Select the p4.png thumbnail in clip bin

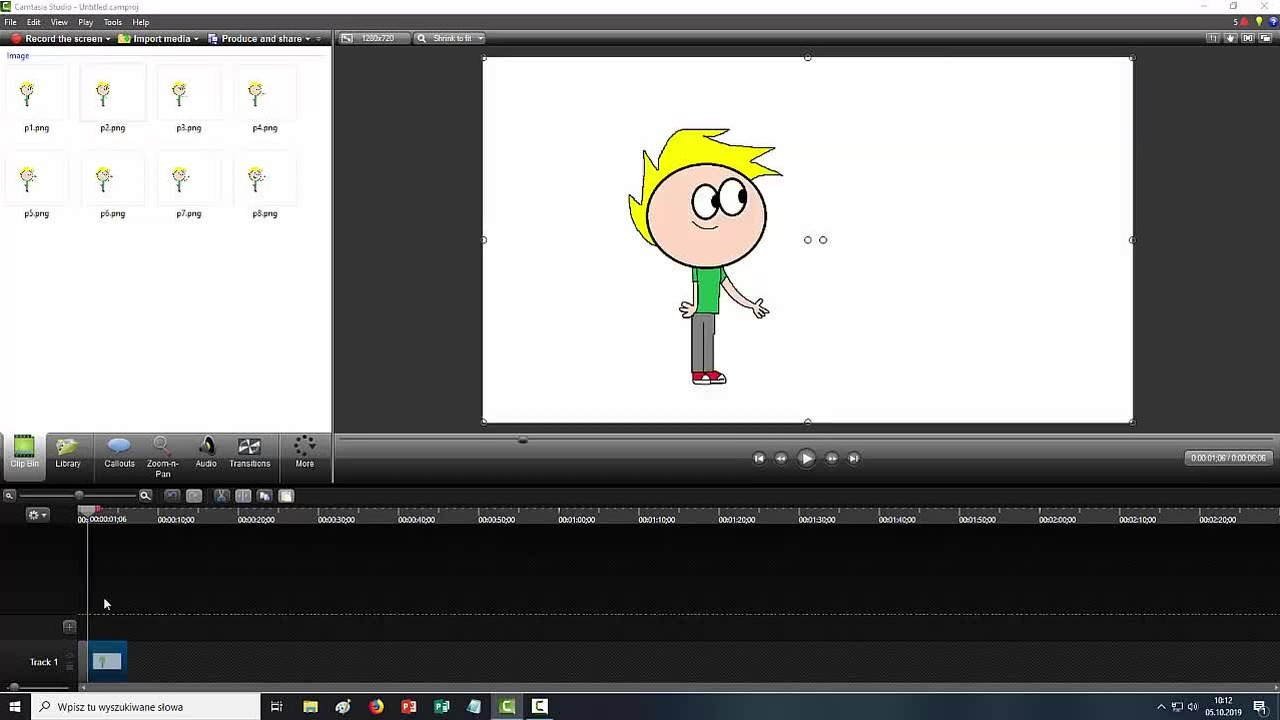264,101
